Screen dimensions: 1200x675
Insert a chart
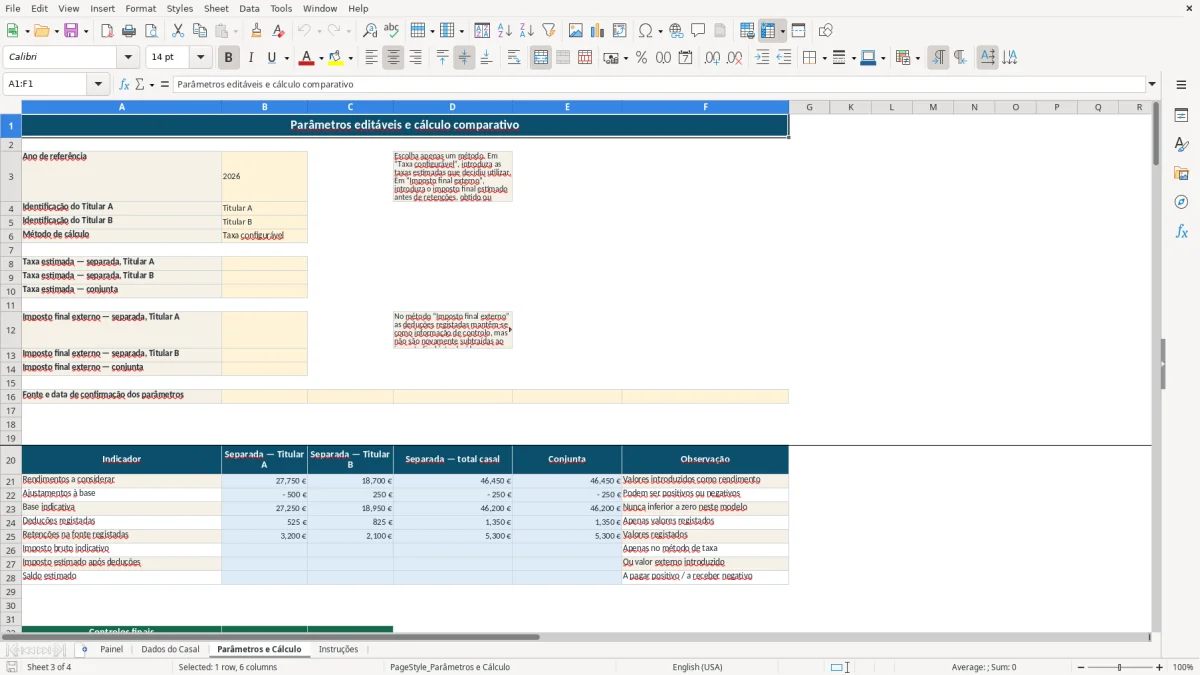[x=598, y=31]
